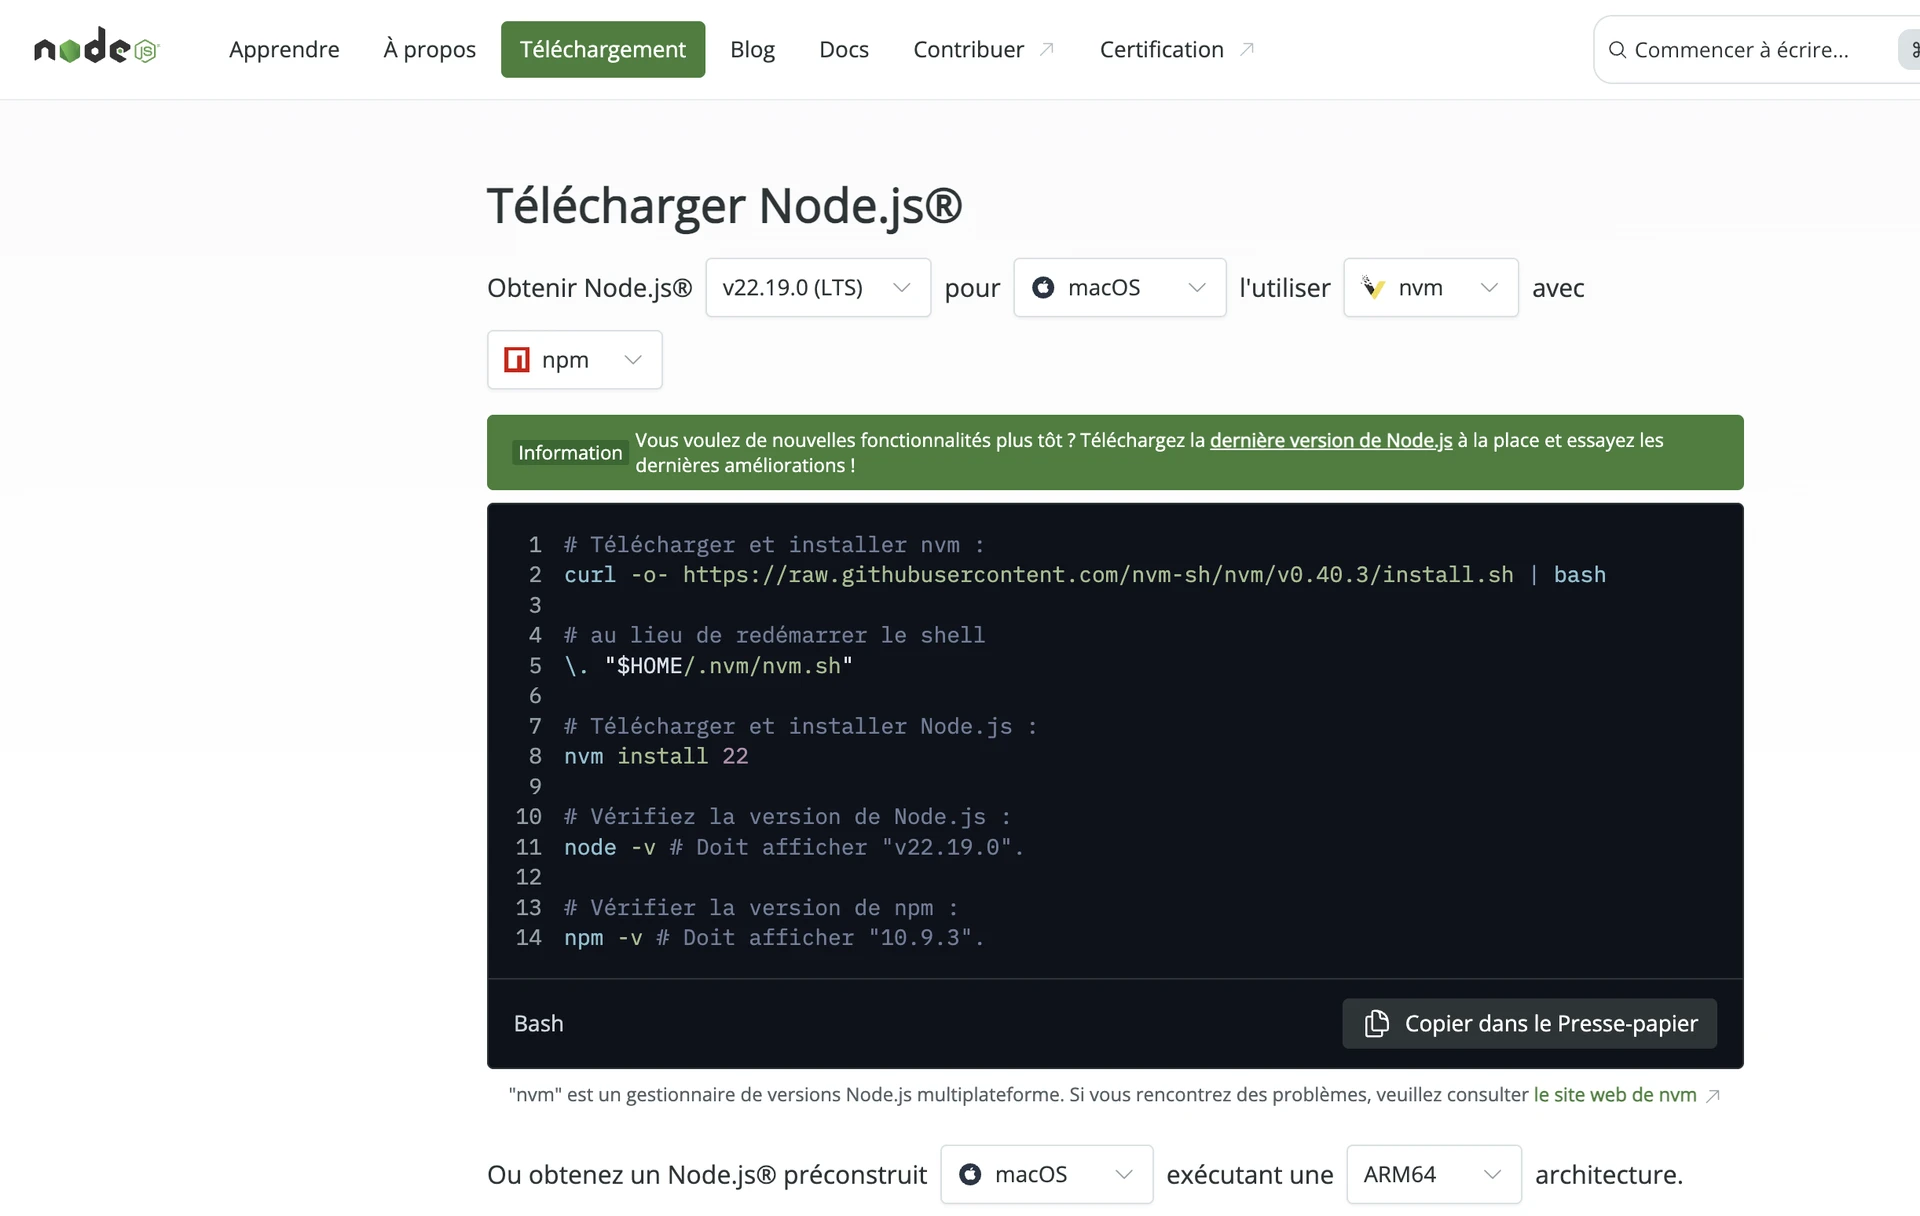The image size is (1920, 1216).
Task: Click the Node.js logo icon
Action: coord(96,48)
